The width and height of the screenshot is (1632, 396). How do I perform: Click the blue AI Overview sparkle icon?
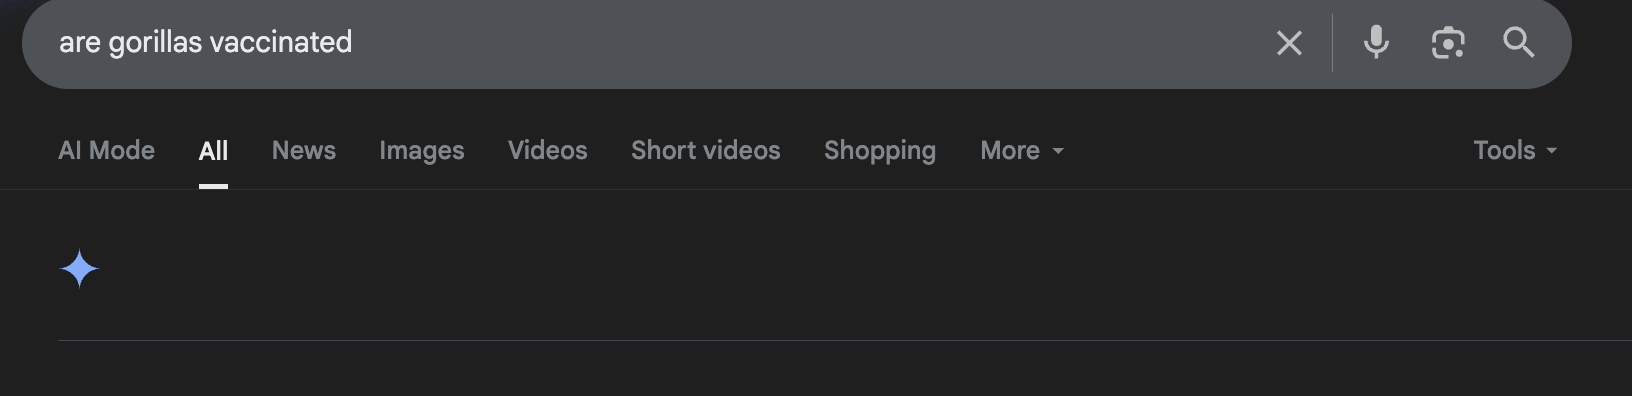[x=79, y=269]
